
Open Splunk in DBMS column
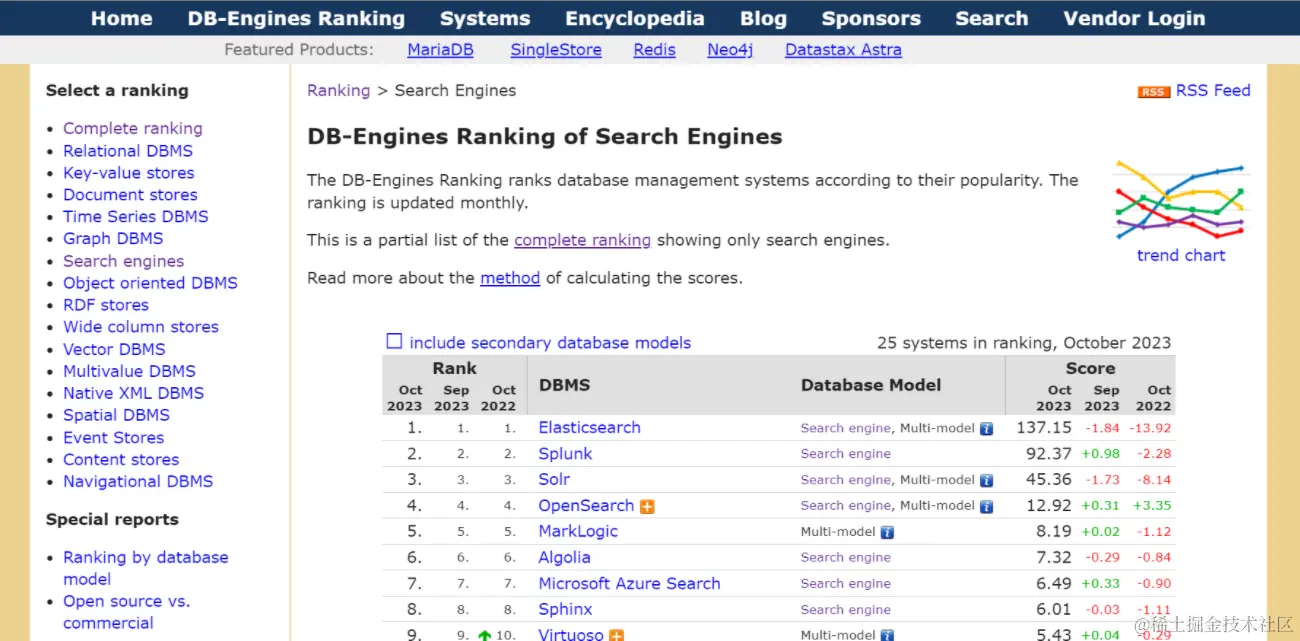tap(565, 453)
